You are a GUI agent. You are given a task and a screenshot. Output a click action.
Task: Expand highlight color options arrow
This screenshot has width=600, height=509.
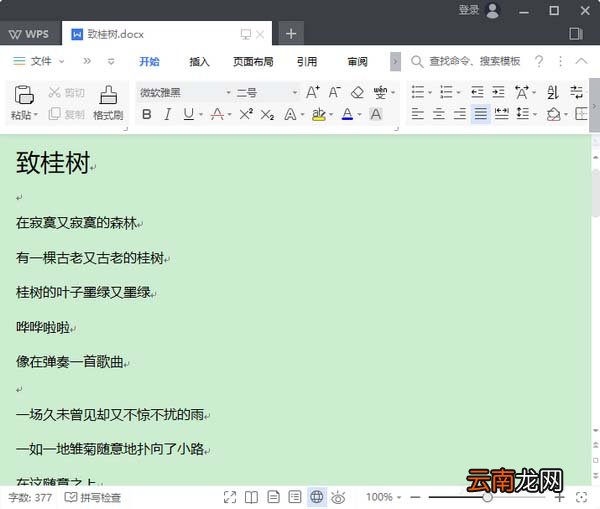[331, 114]
